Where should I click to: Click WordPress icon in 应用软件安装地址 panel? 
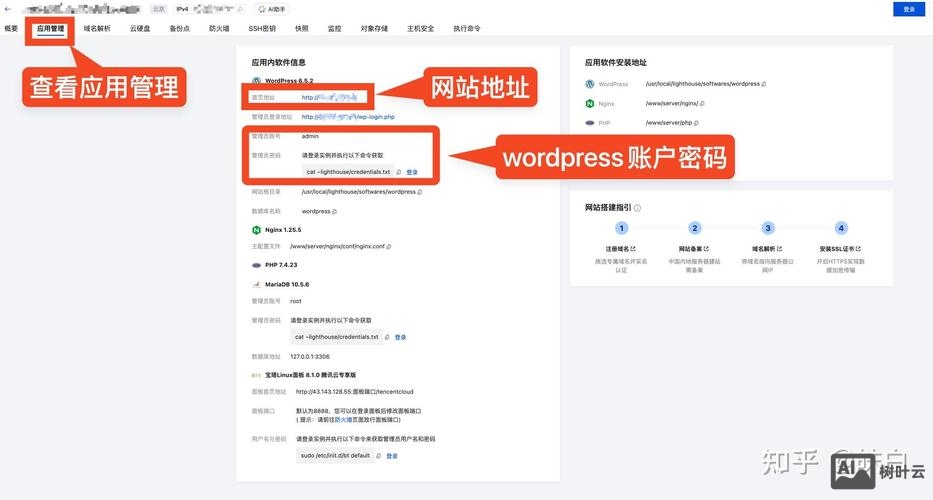point(590,84)
